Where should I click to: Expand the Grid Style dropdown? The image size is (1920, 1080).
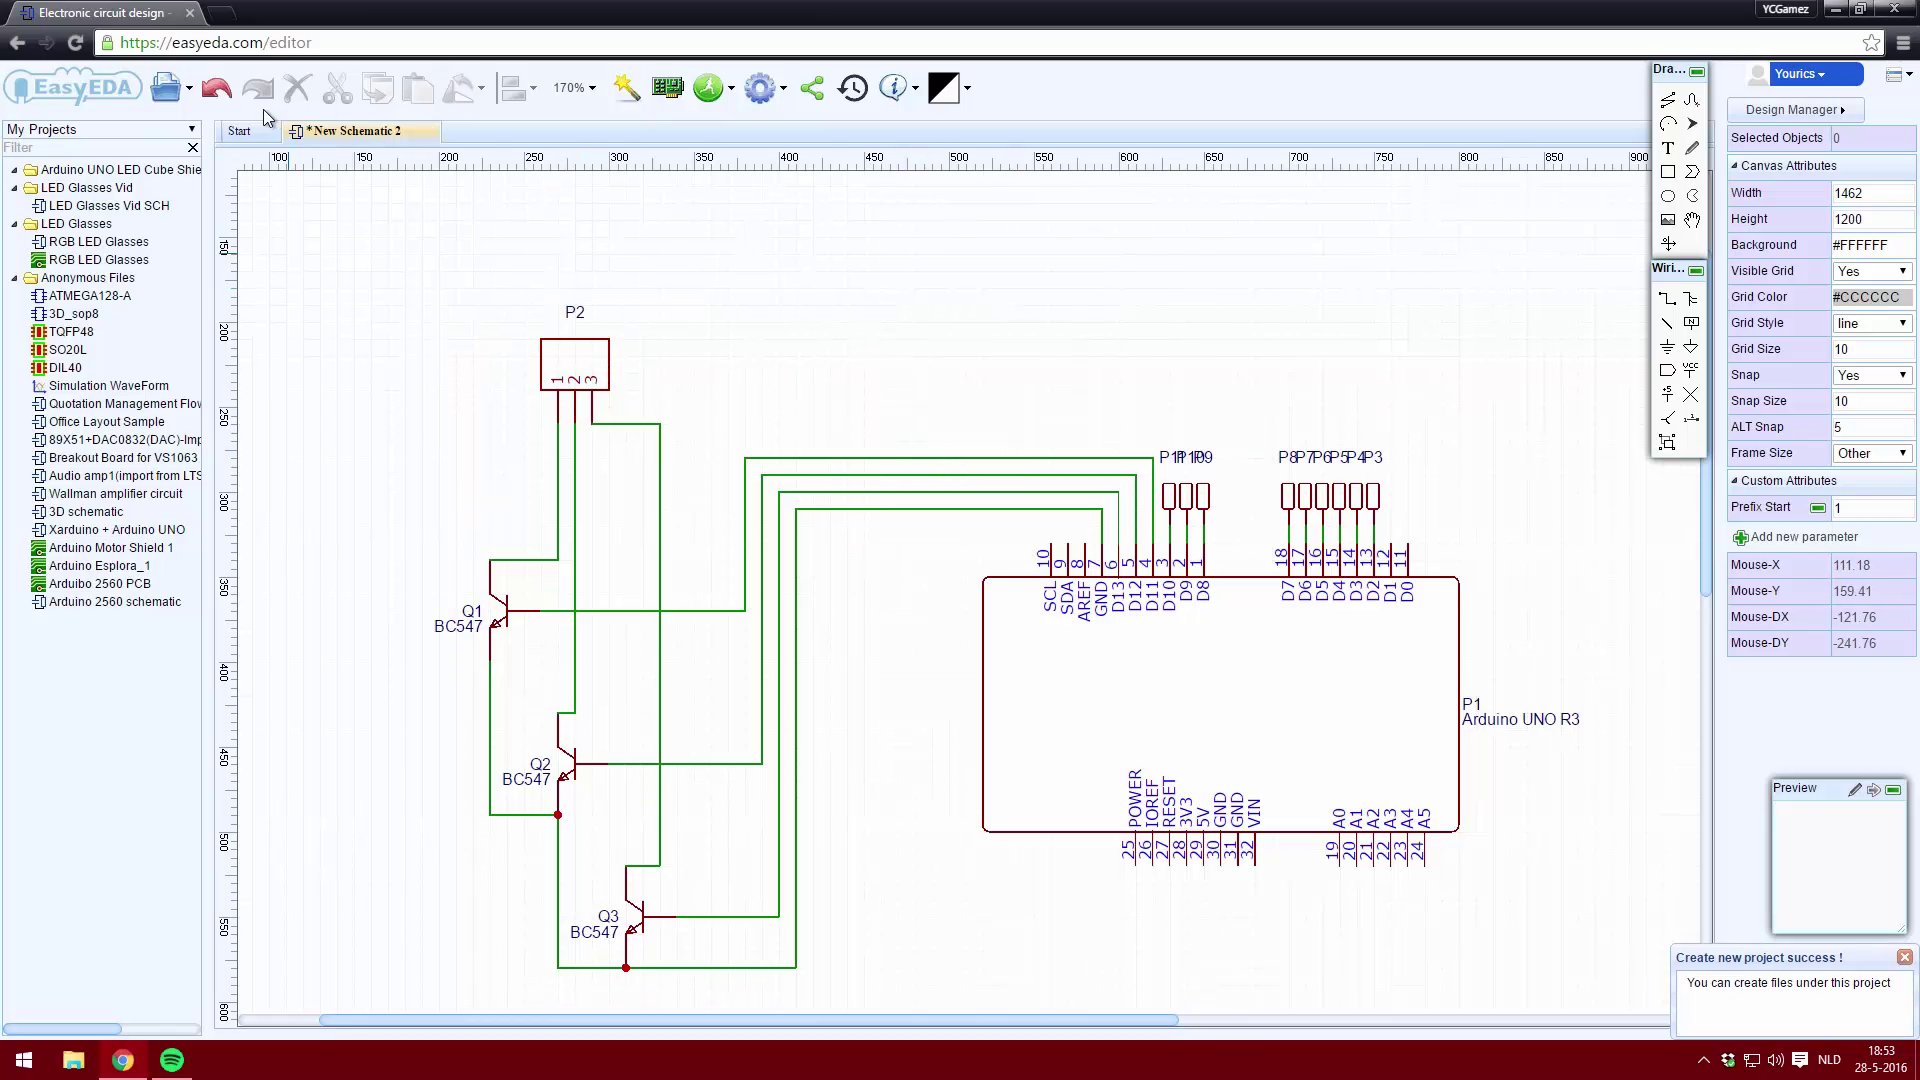pos(1903,322)
